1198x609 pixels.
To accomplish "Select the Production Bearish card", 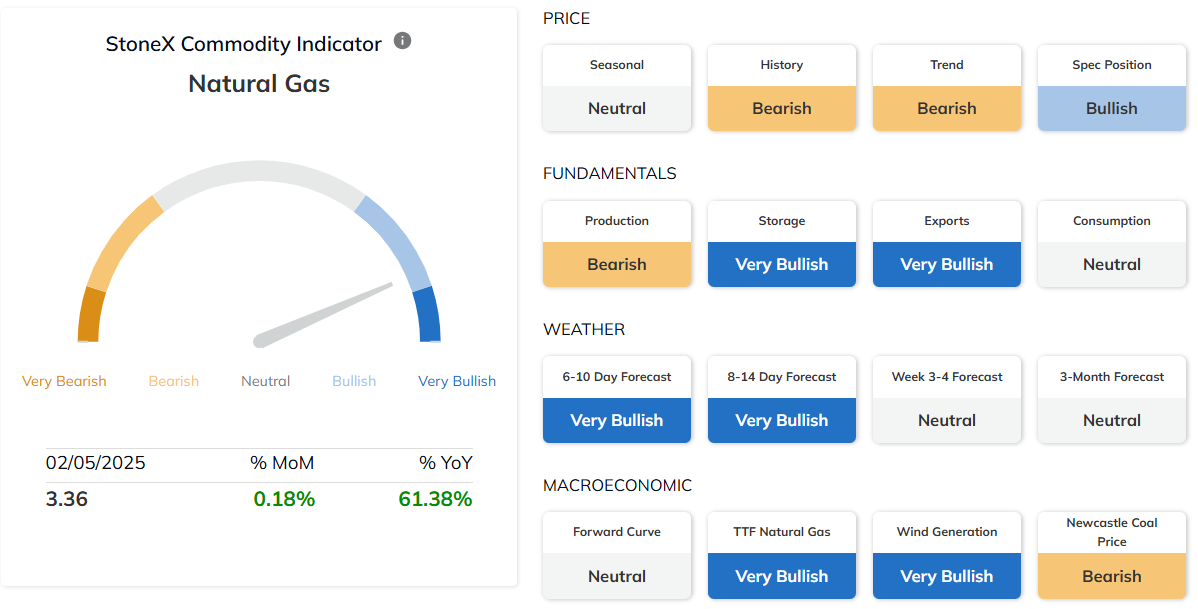I will click(x=617, y=244).
